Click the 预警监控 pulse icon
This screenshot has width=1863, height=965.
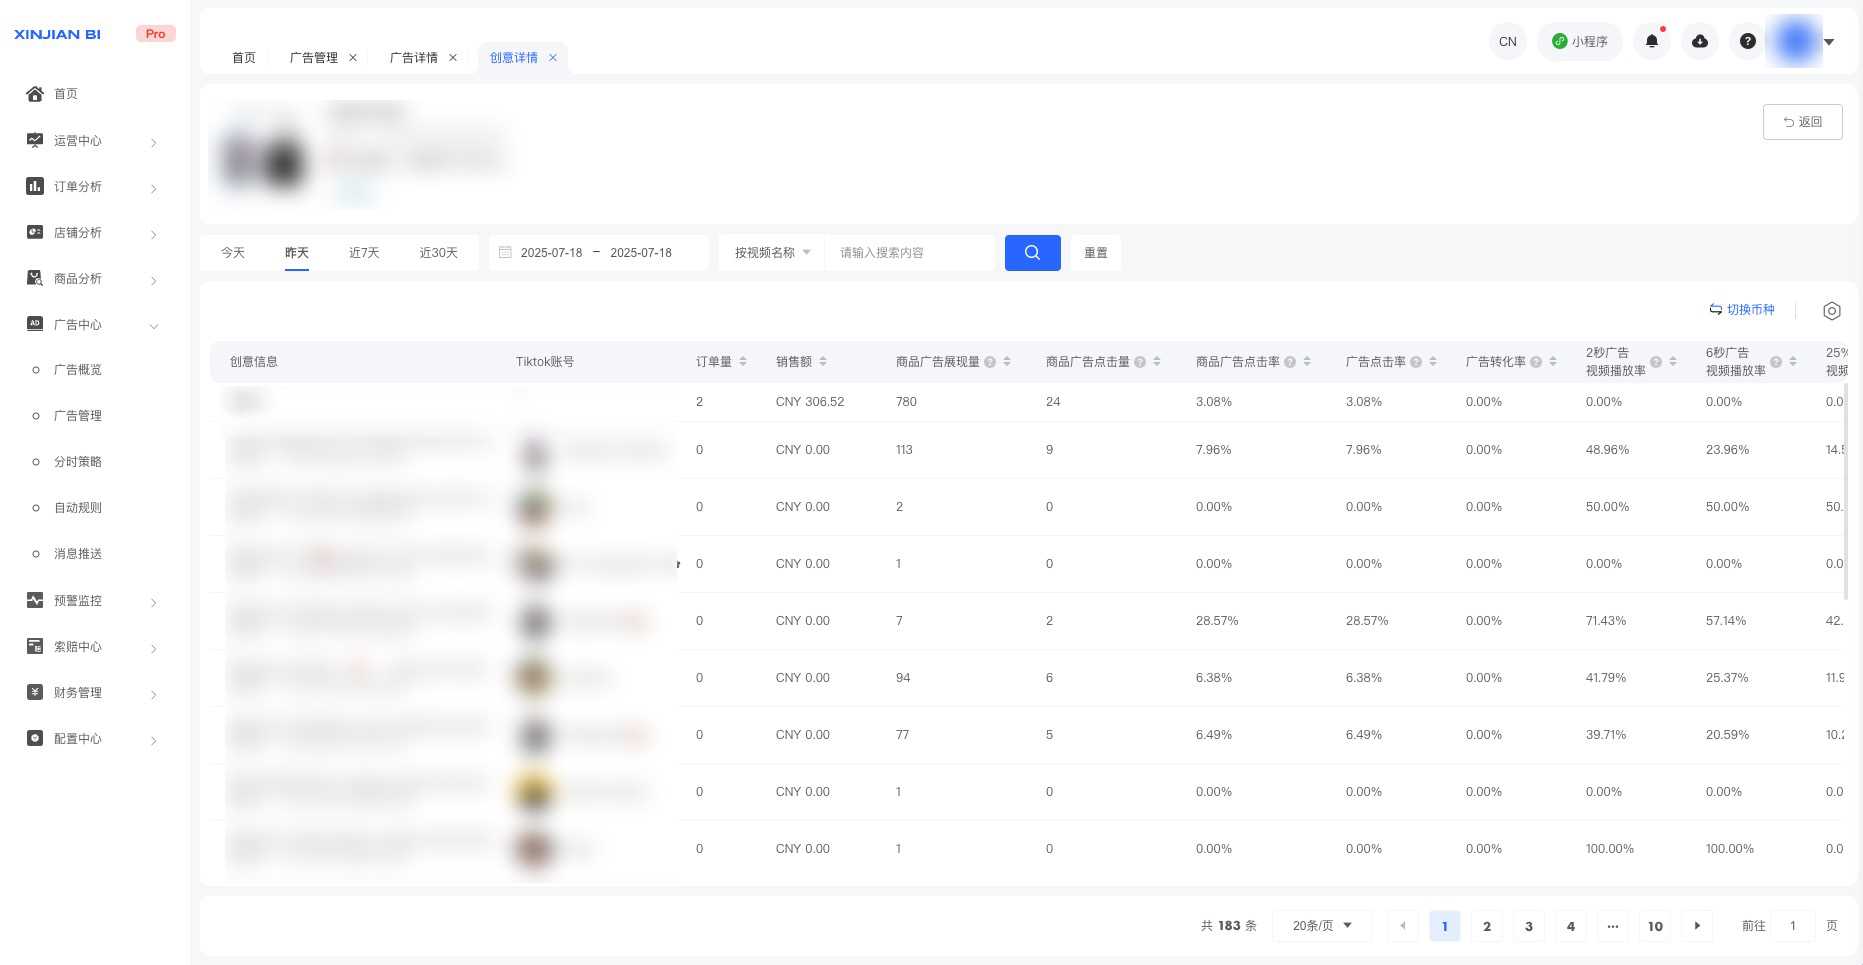(35, 600)
